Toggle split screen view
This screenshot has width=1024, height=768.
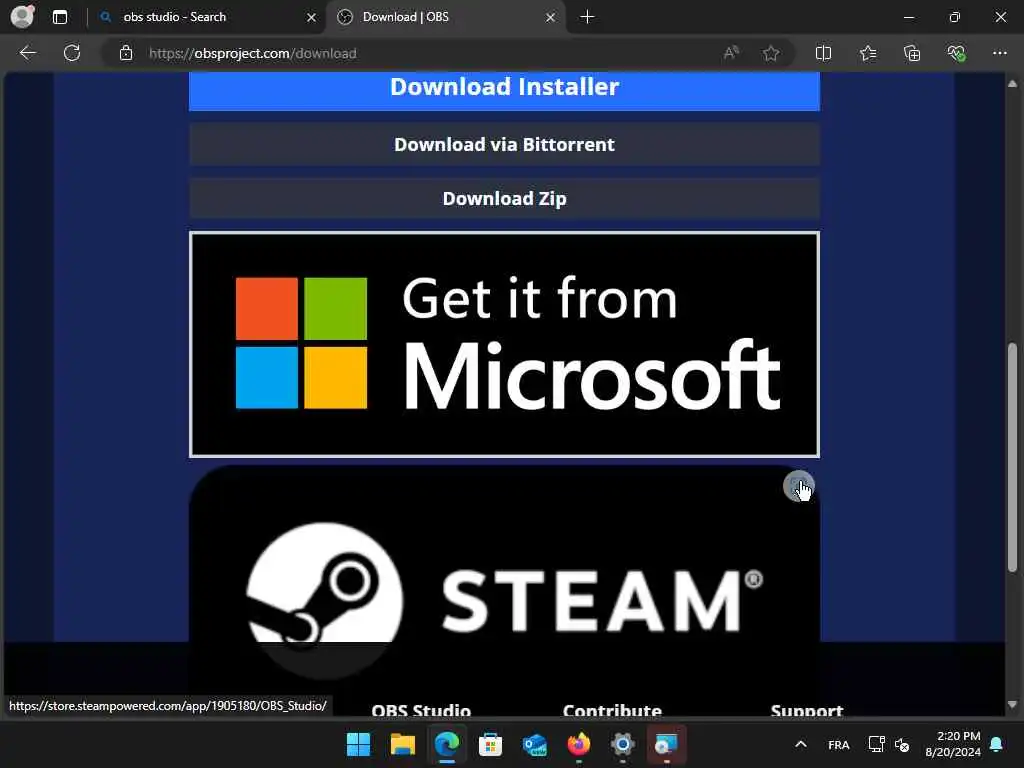[824, 53]
